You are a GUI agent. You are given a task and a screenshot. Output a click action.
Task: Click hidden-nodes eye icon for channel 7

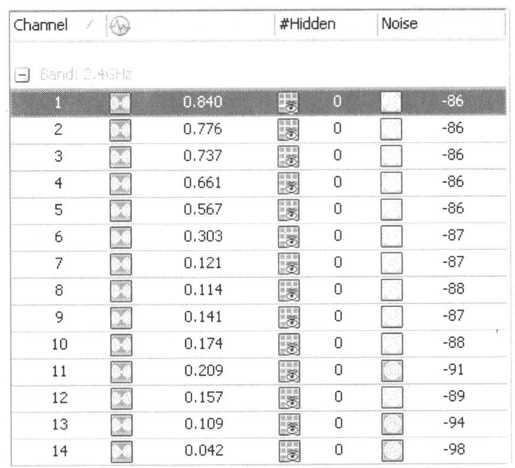[289, 264]
